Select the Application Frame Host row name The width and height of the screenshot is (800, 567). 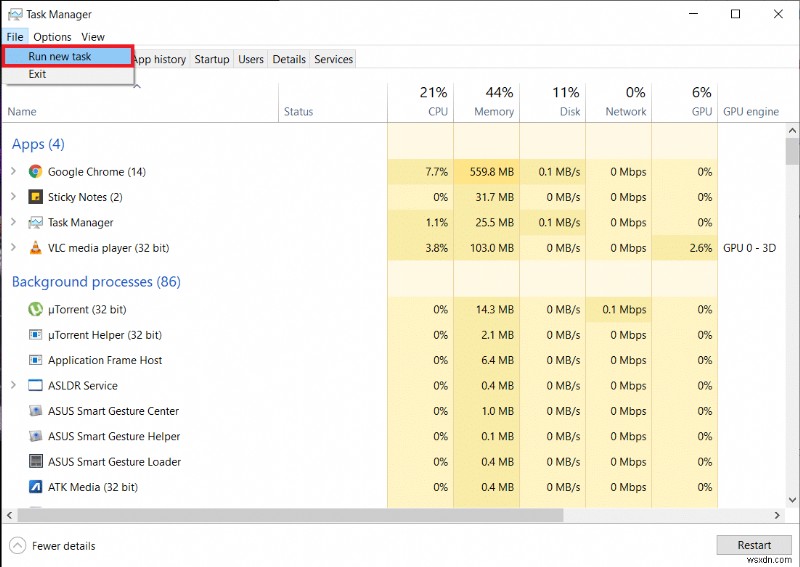(x=105, y=360)
